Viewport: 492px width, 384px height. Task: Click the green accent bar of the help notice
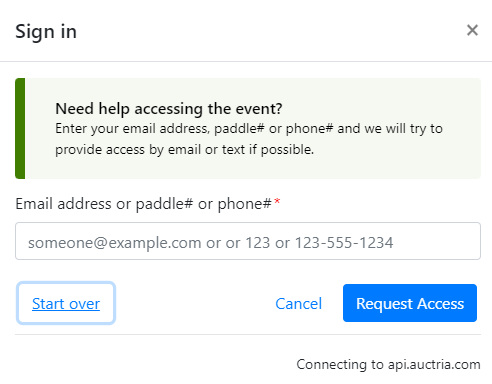(x=20, y=128)
